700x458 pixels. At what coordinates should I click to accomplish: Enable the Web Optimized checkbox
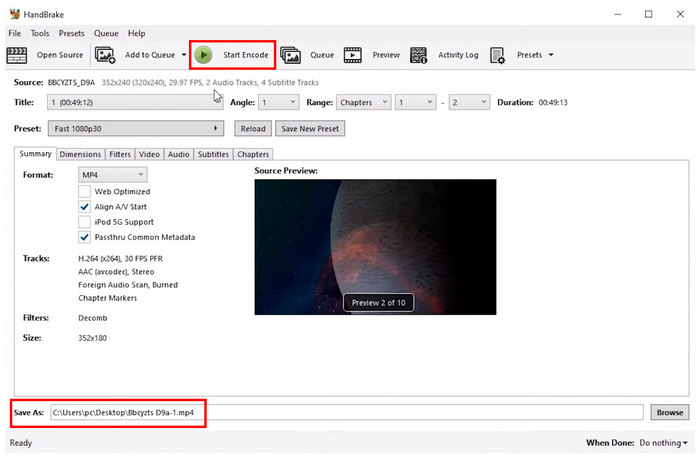(x=85, y=192)
